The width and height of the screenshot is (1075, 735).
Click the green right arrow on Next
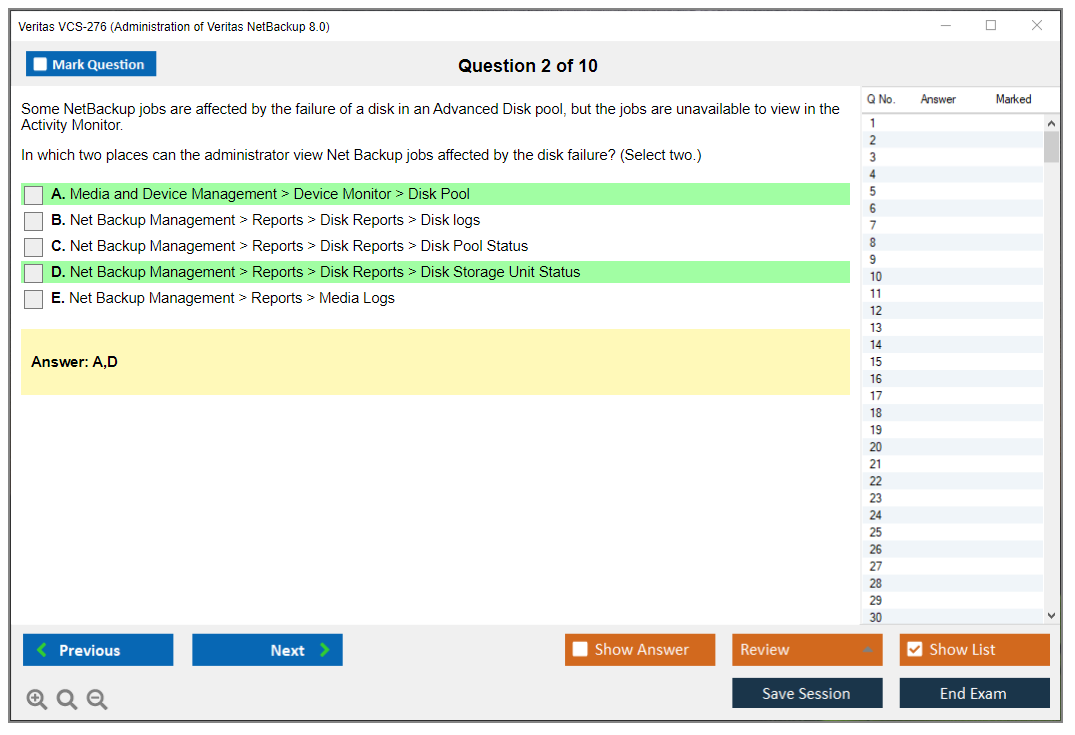[x=325, y=650]
